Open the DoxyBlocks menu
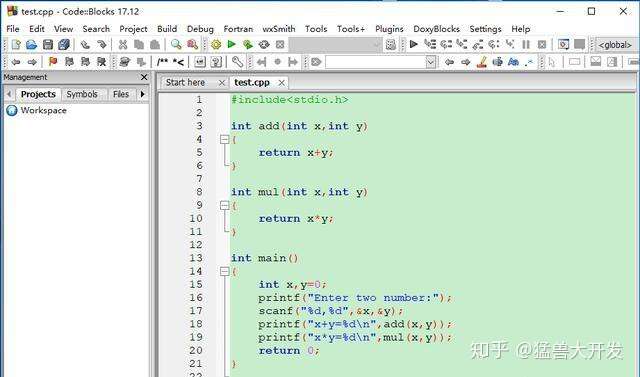640x377 pixels. tap(436, 29)
